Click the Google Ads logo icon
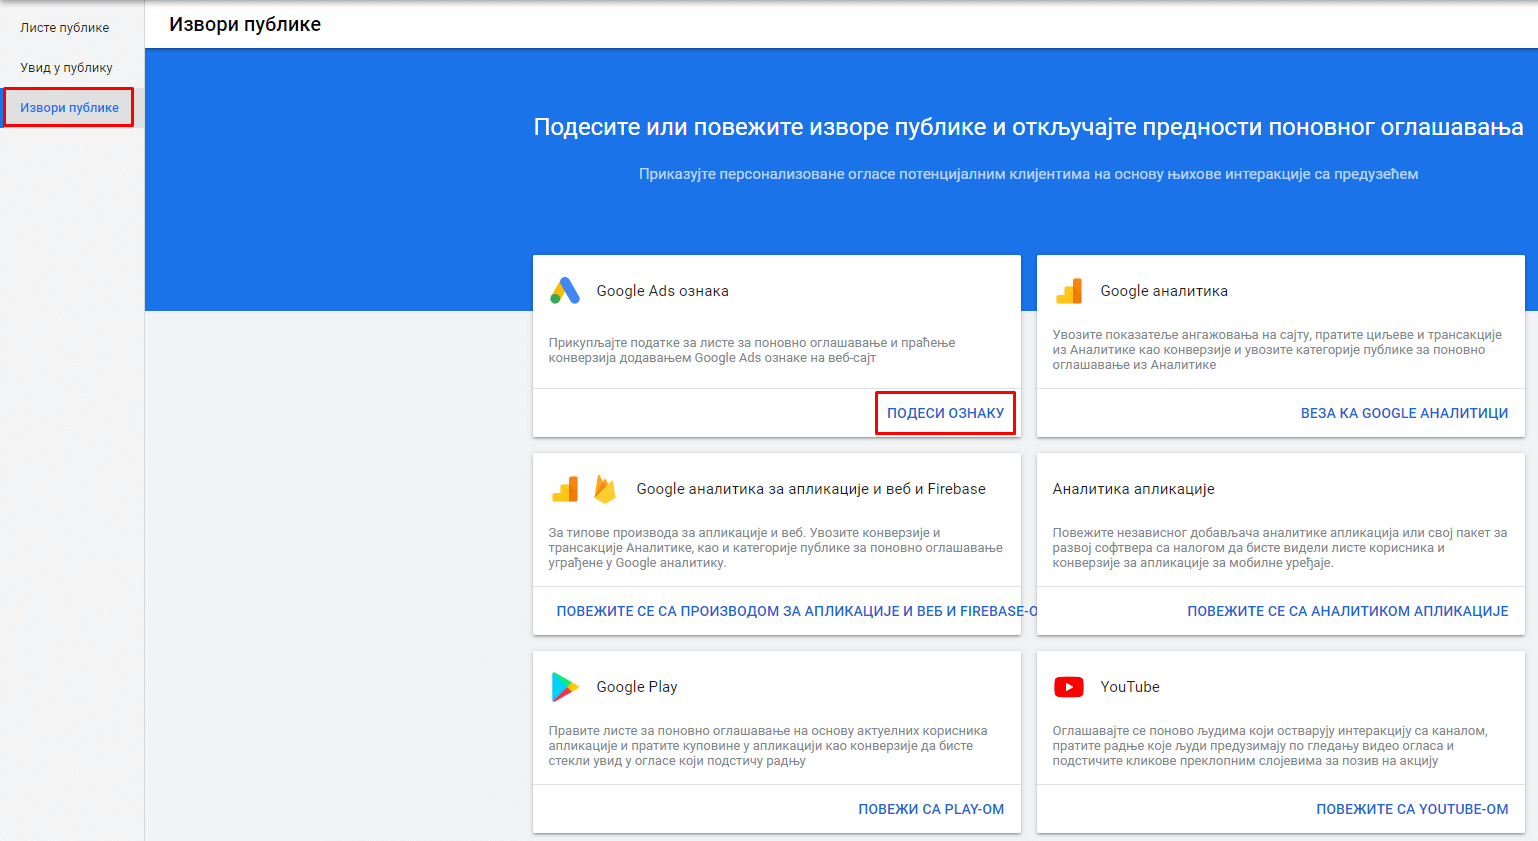Image resolution: width=1538 pixels, height=841 pixels. click(x=565, y=291)
